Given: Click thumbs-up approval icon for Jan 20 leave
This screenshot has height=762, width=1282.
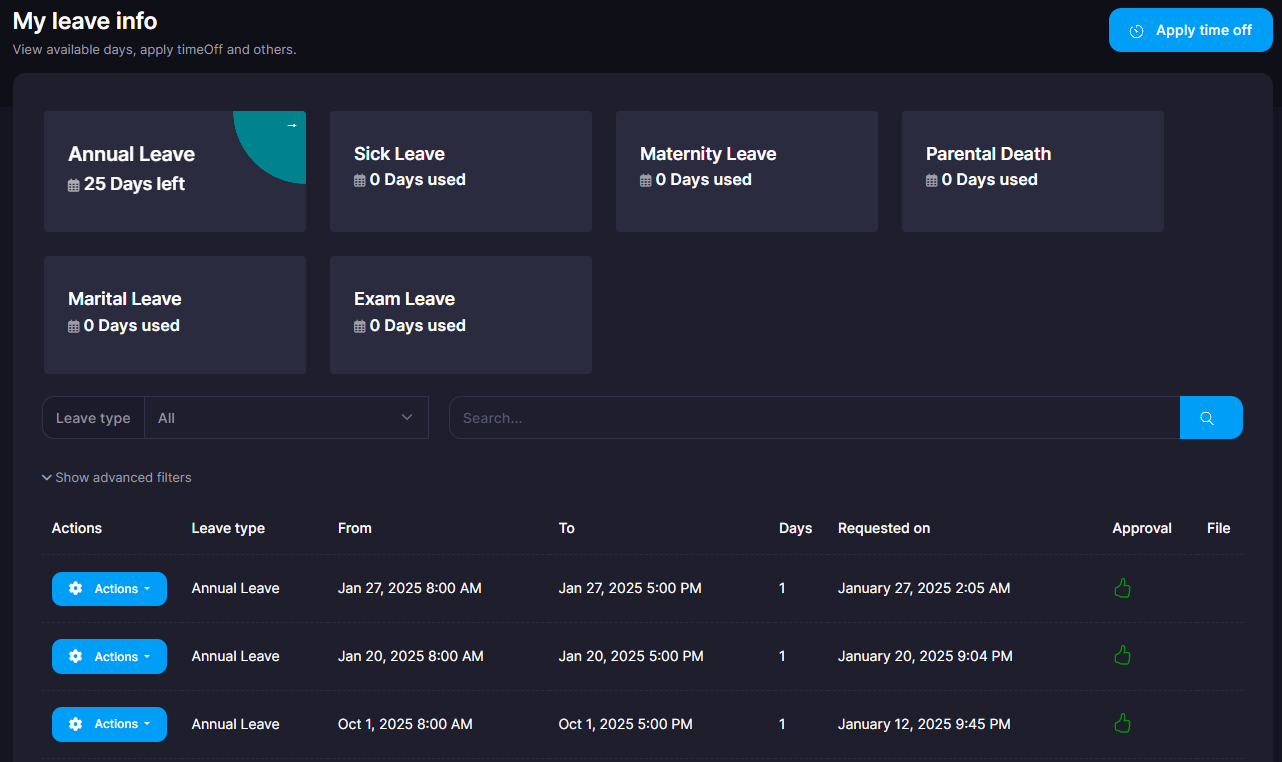Looking at the screenshot, I should (x=1122, y=656).
